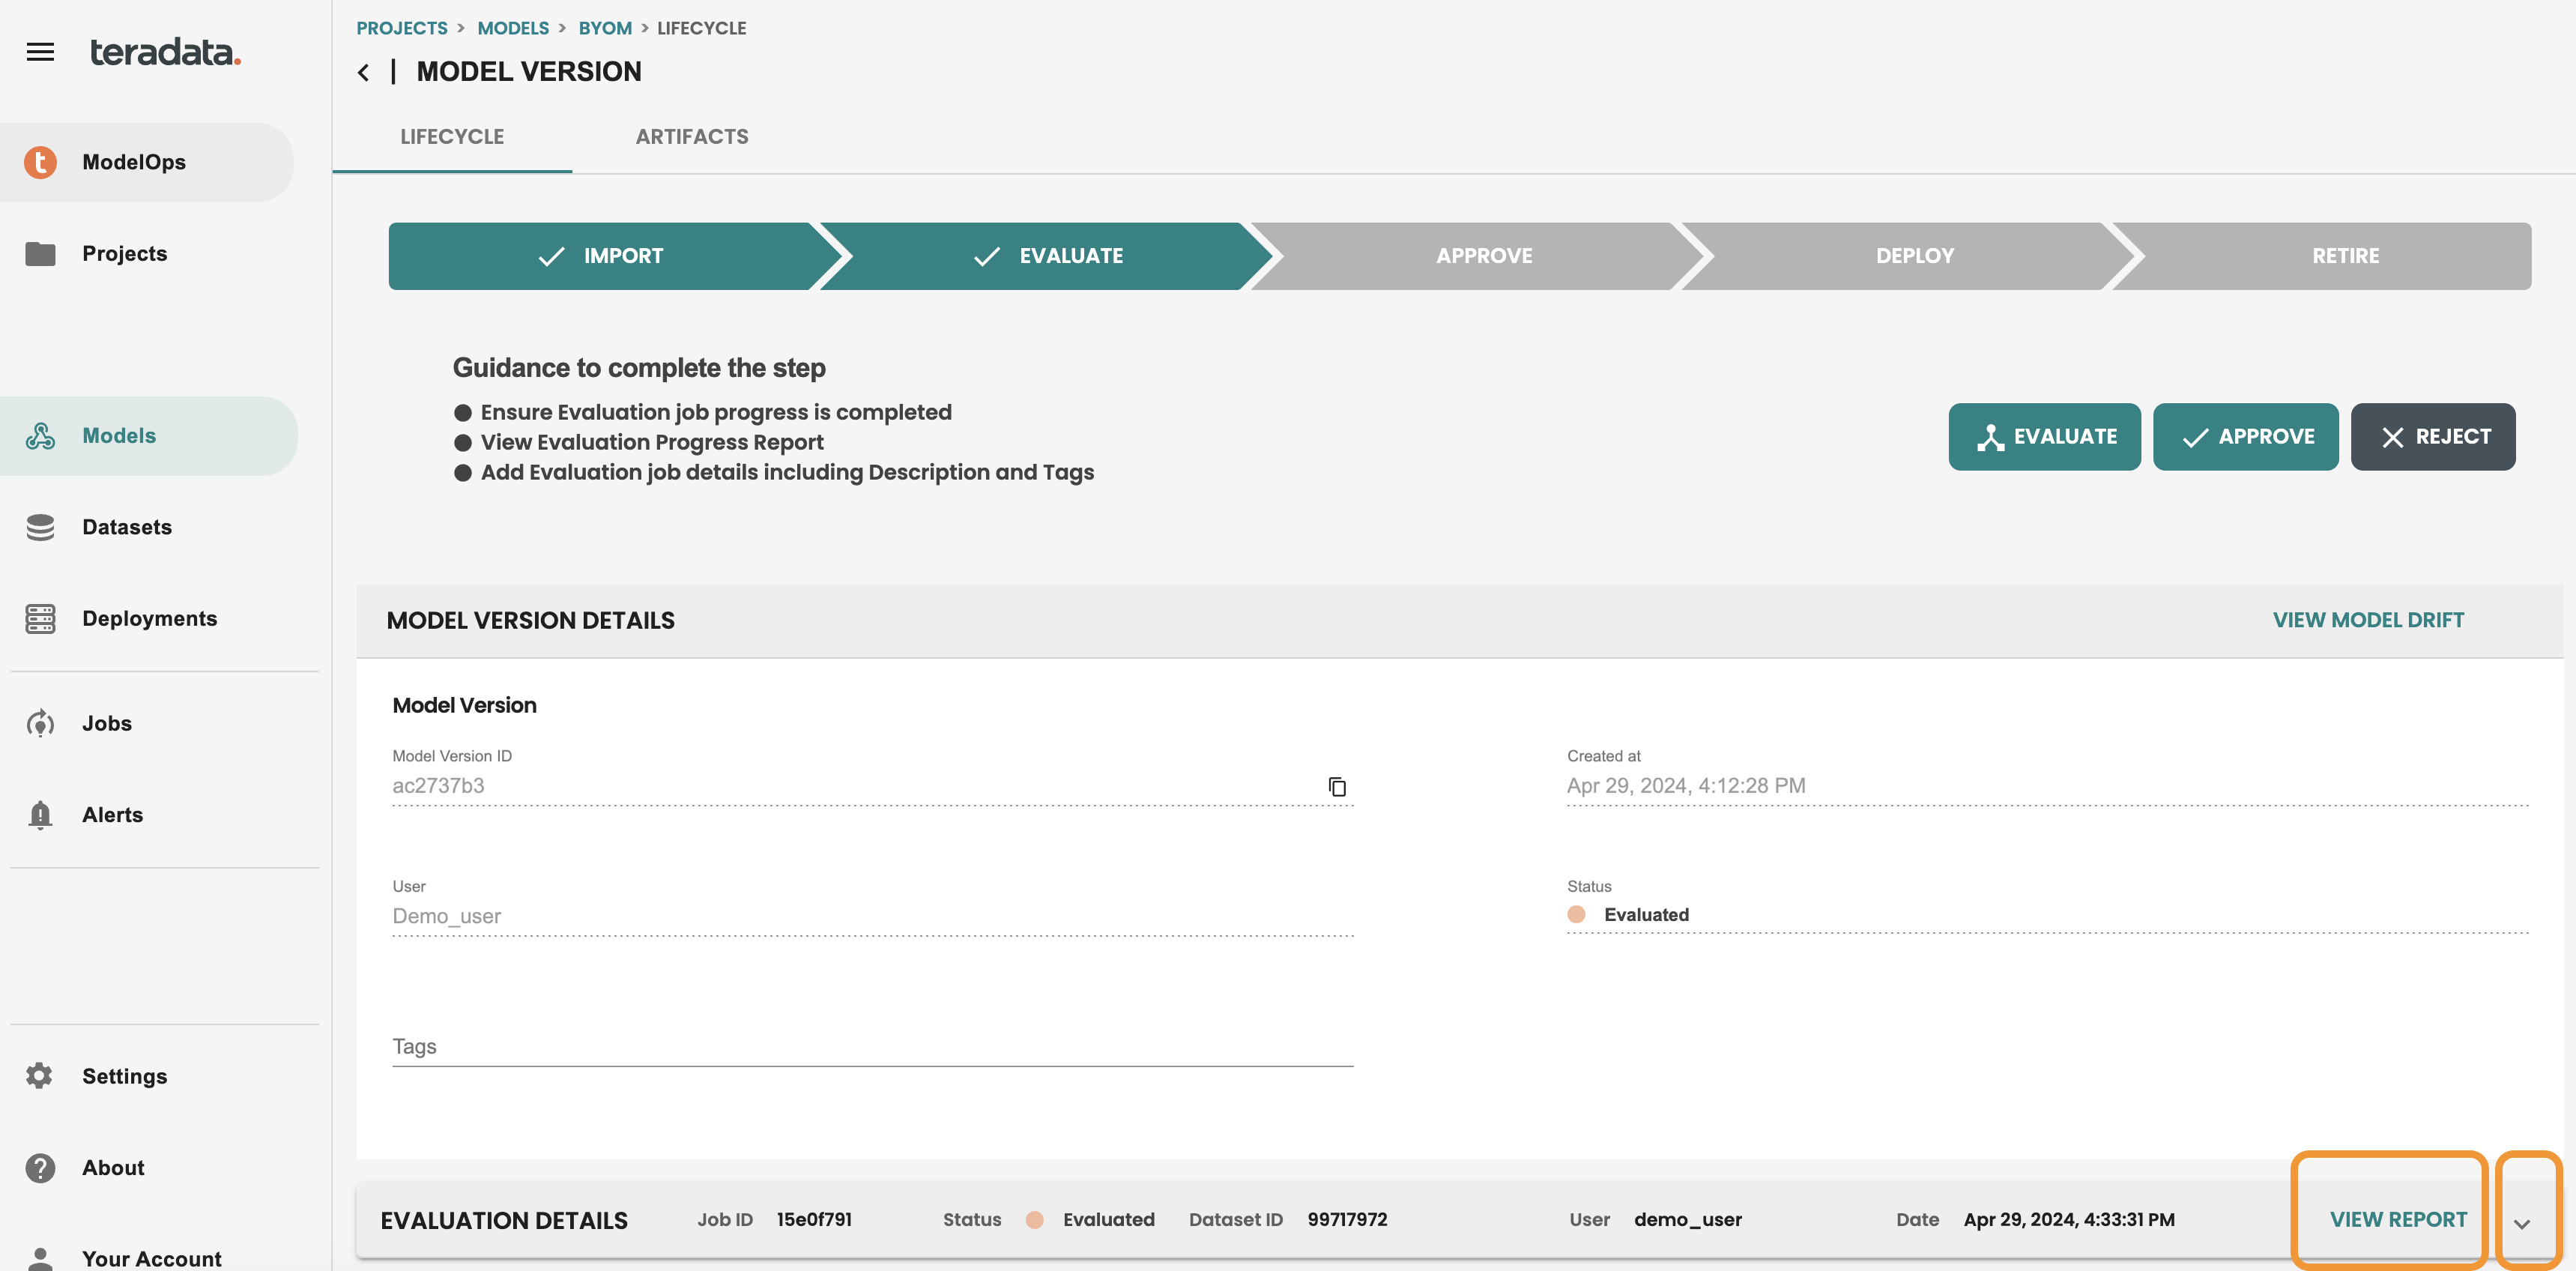Image resolution: width=2576 pixels, height=1271 pixels.
Task: Click the Jobs sidebar icon
Action: (40, 724)
